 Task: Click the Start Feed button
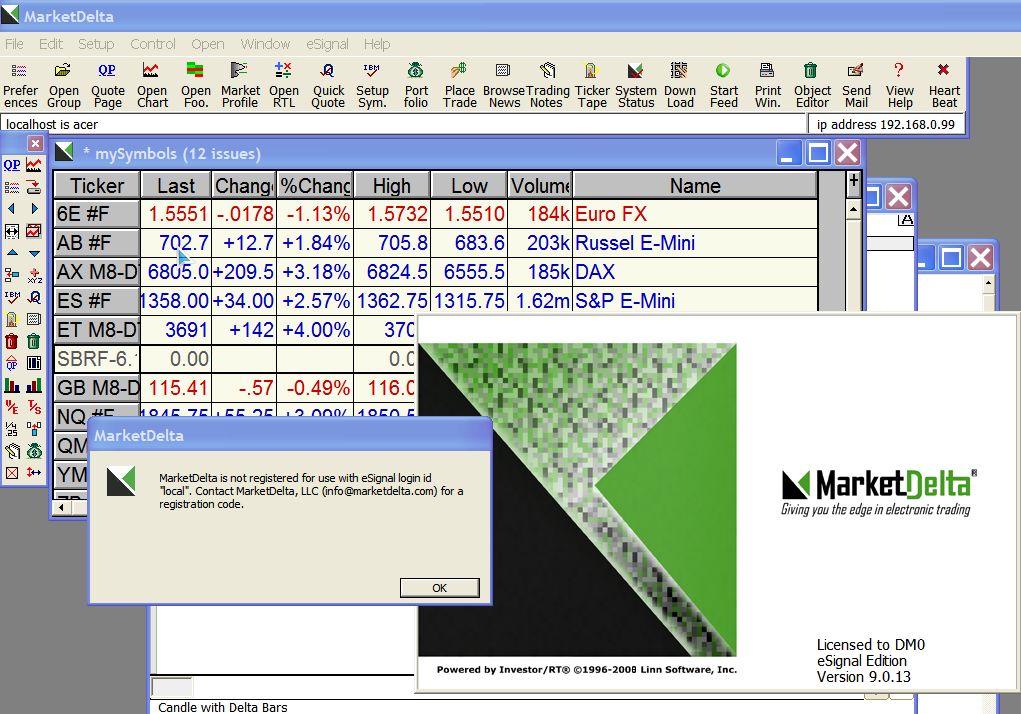723,84
